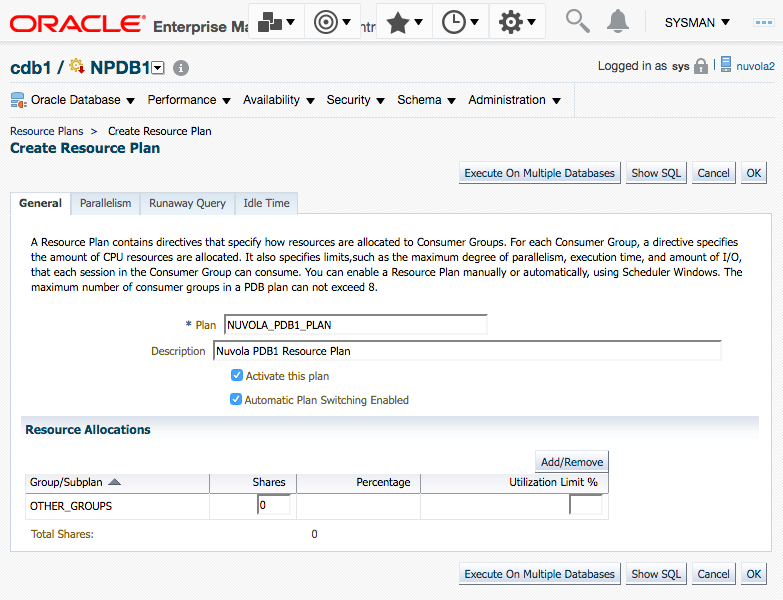
Task: Click the top OK button
Action: [x=754, y=173]
